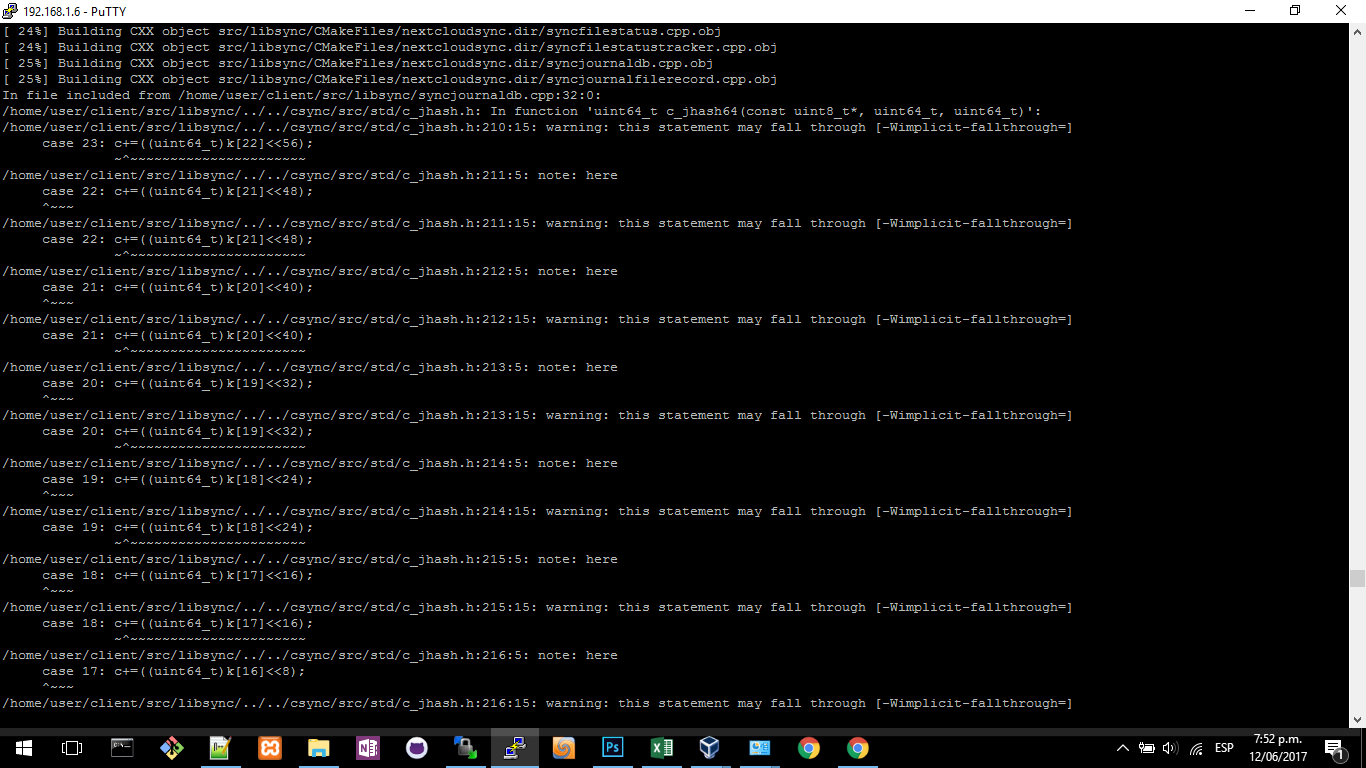Click the scrollbar up arrow in PuTTY

[1357, 30]
